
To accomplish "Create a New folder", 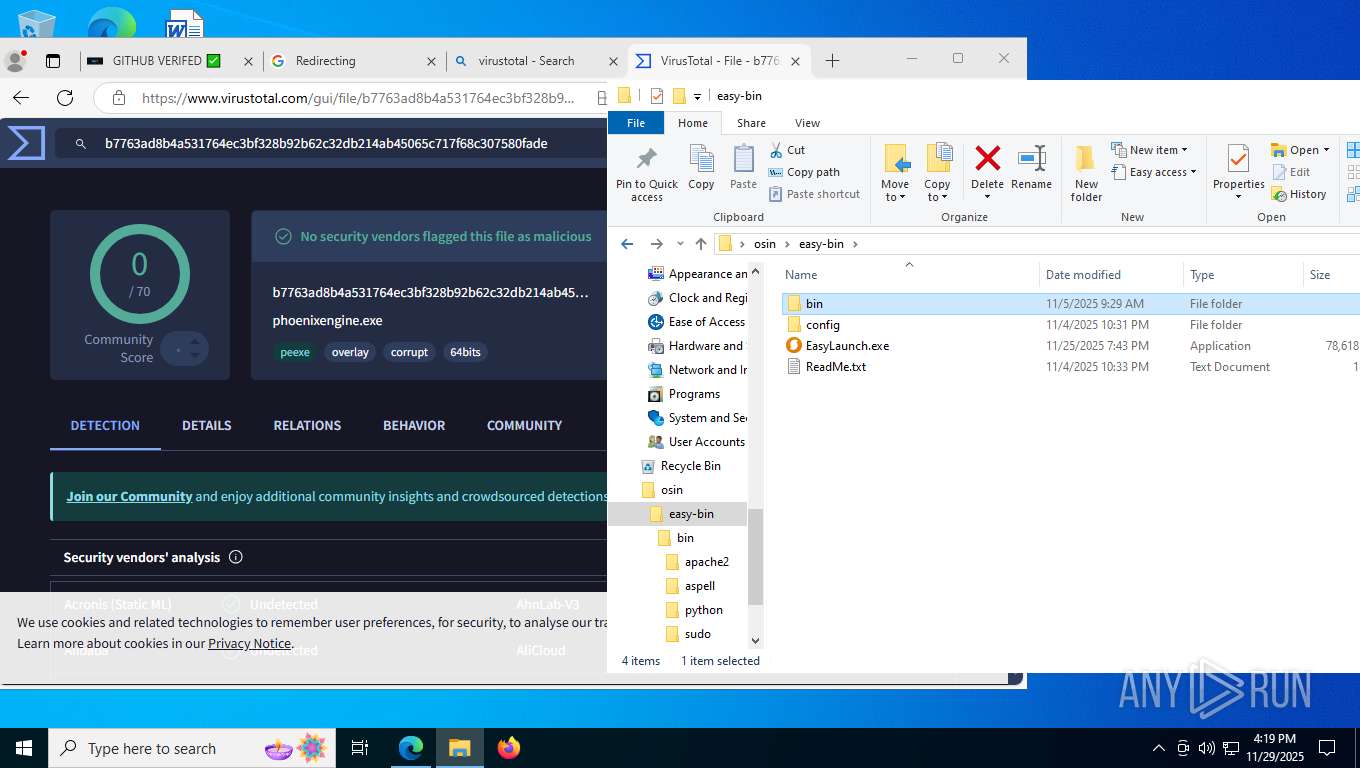I will tap(1086, 173).
